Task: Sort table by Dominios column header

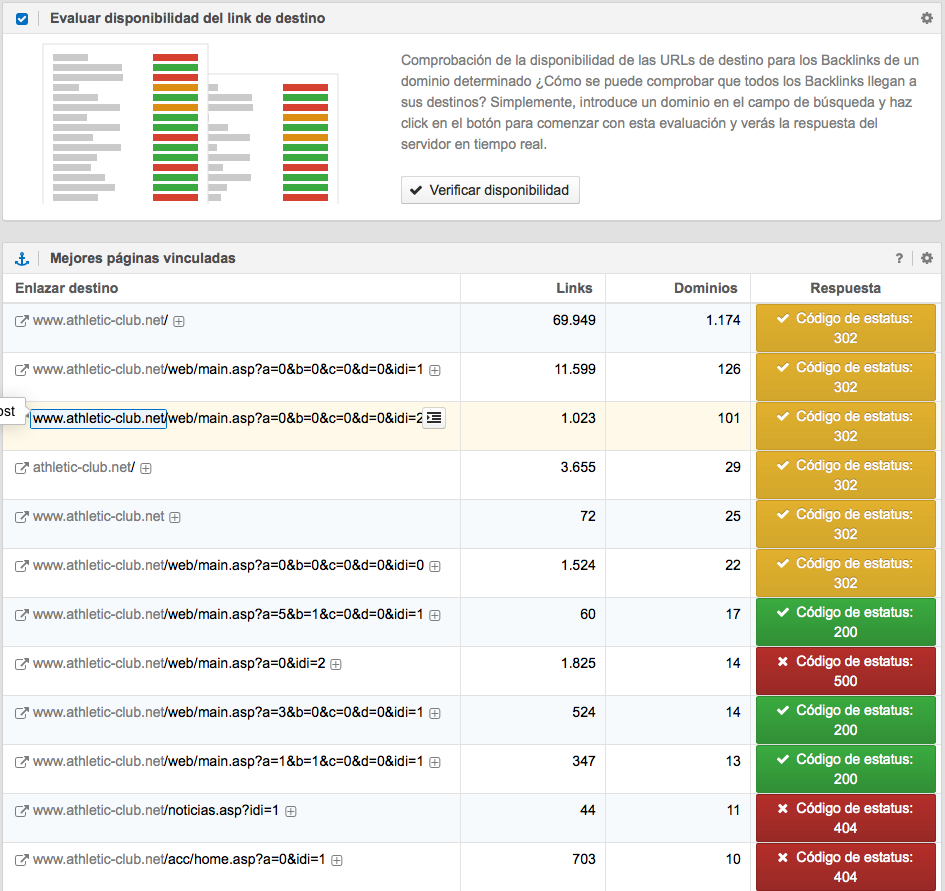Action: [x=705, y=288]
